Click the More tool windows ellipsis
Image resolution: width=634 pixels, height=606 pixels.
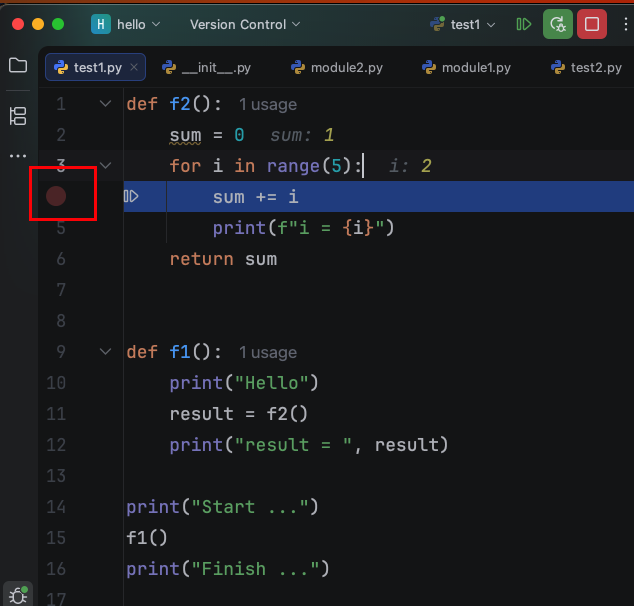pyautogui.click(x=18, y=156)
